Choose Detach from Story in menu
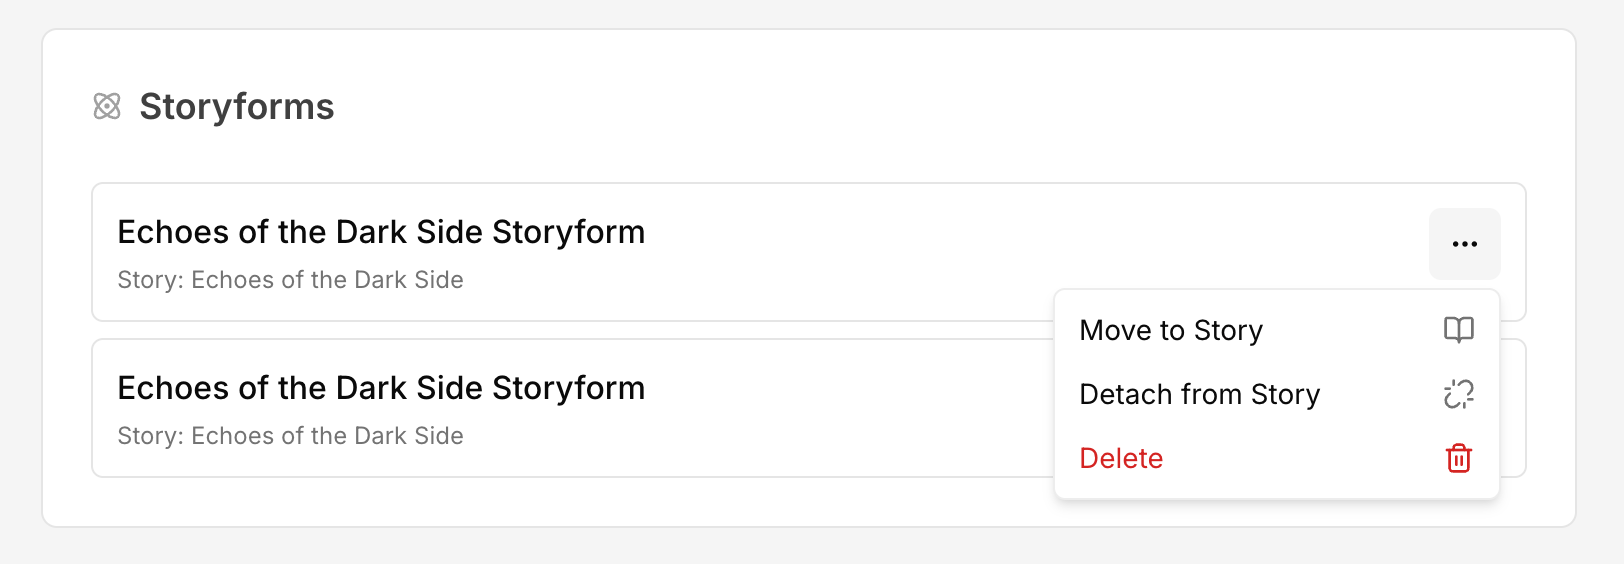This screenshot has width=1624, height=564. (x=1199, y=394)
